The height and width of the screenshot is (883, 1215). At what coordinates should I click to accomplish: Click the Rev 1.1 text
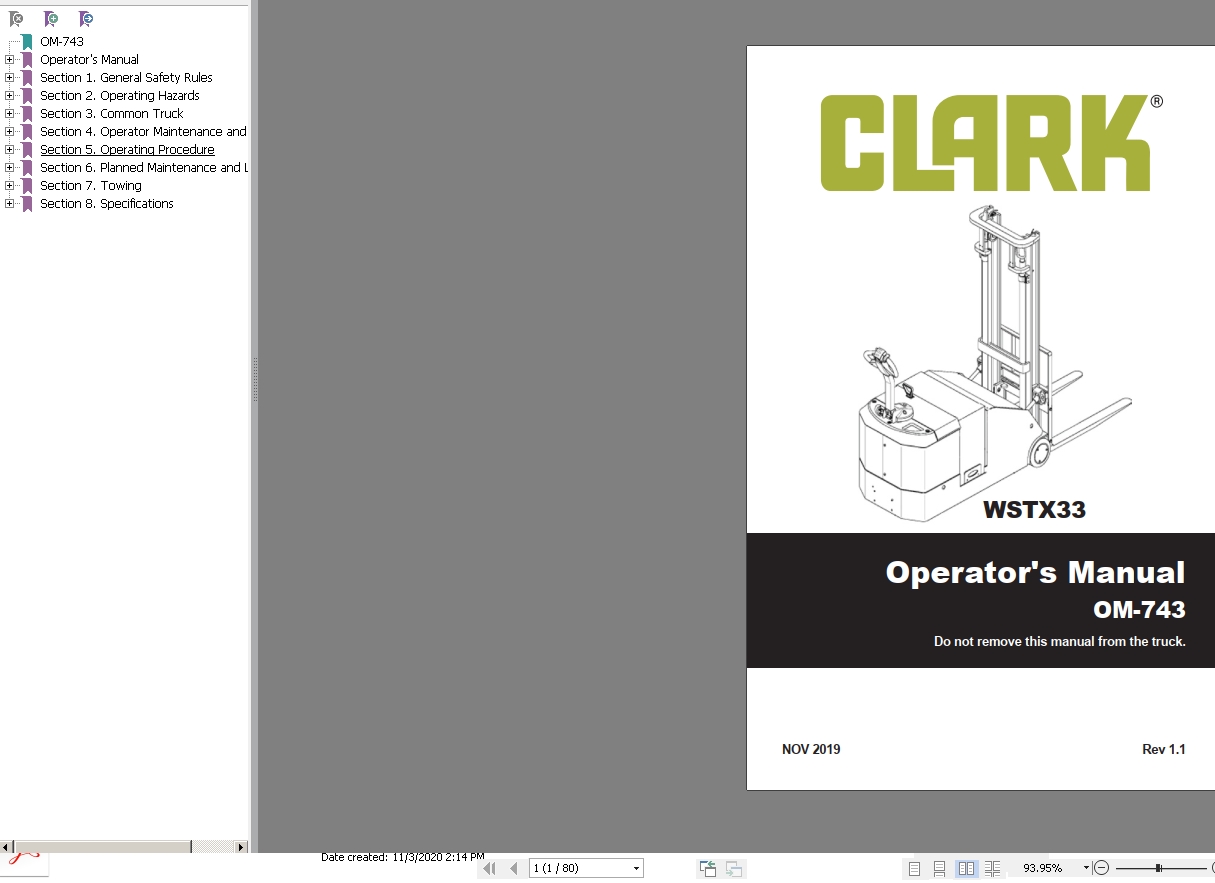tap(1164, 750)
